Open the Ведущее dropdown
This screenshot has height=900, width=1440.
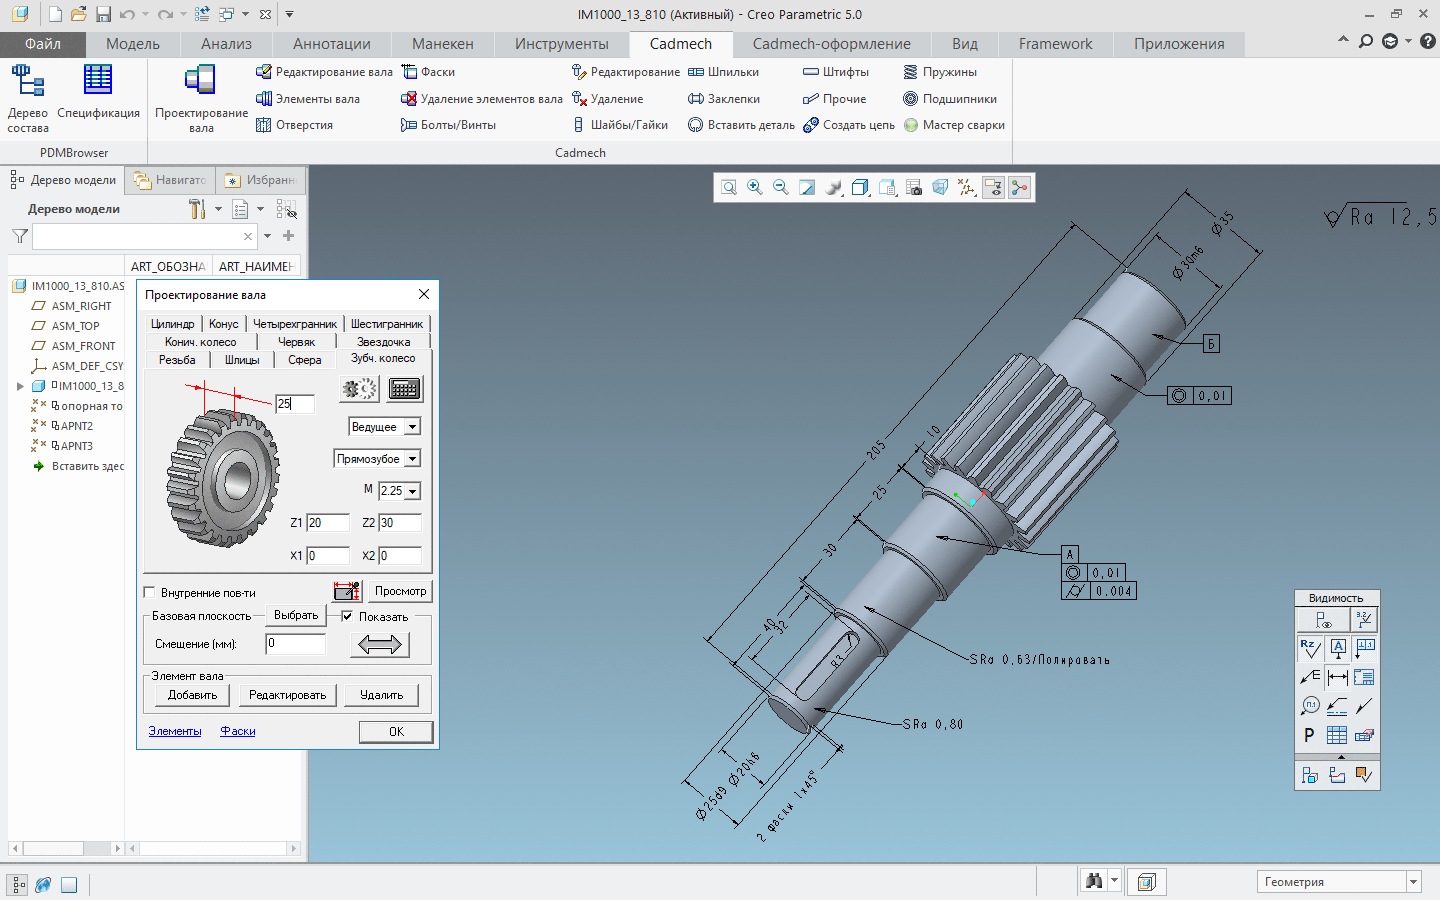tap(412, 427)
